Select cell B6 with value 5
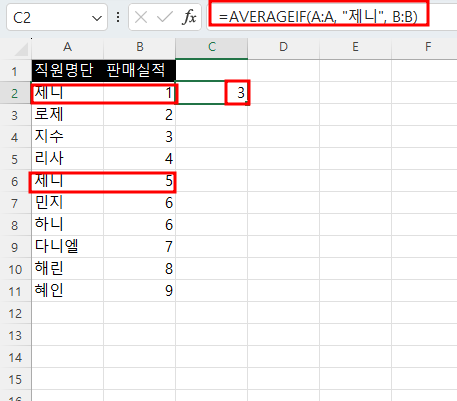 (x=140, y=181)
